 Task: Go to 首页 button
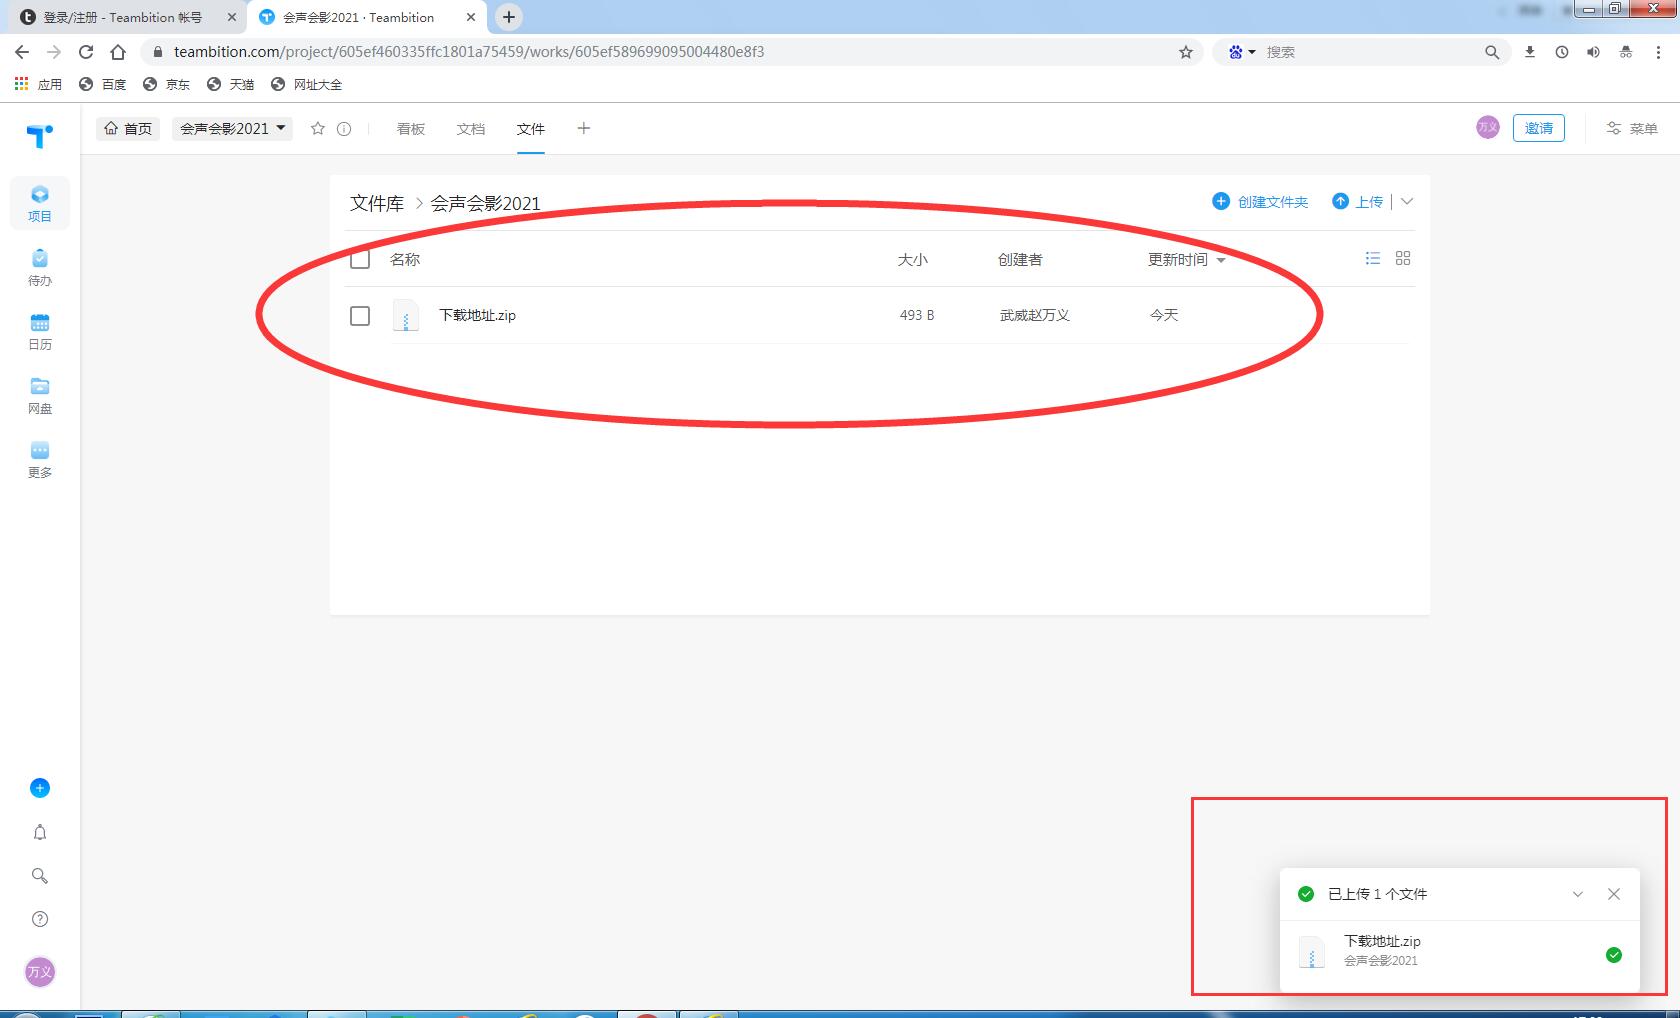(128, 128)
